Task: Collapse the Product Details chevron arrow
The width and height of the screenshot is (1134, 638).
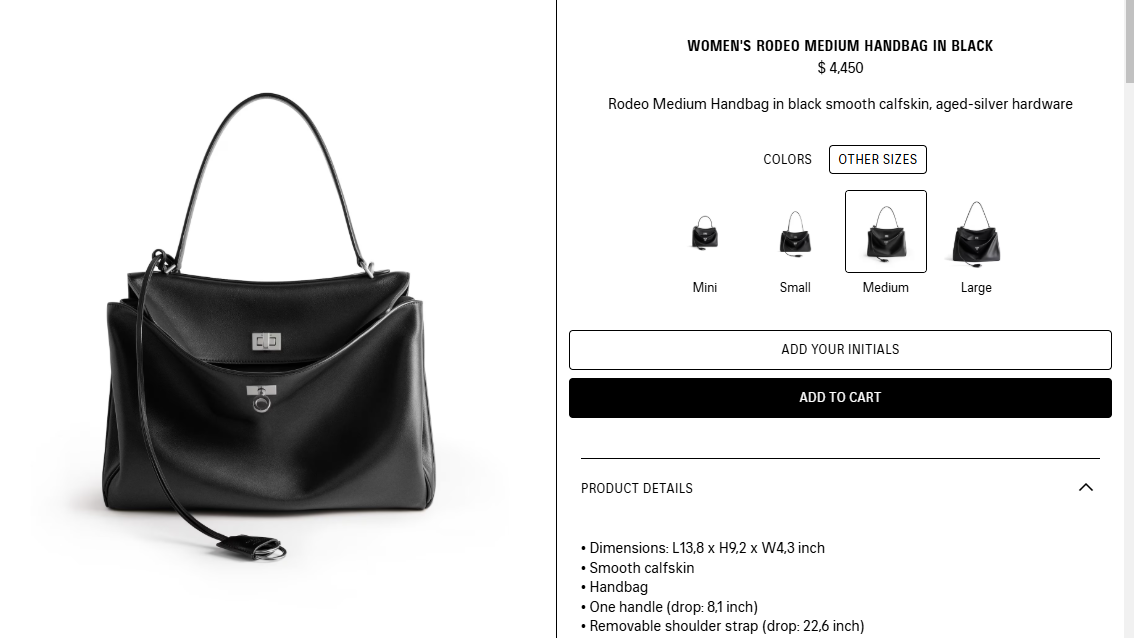Action: coord(1086,488)
